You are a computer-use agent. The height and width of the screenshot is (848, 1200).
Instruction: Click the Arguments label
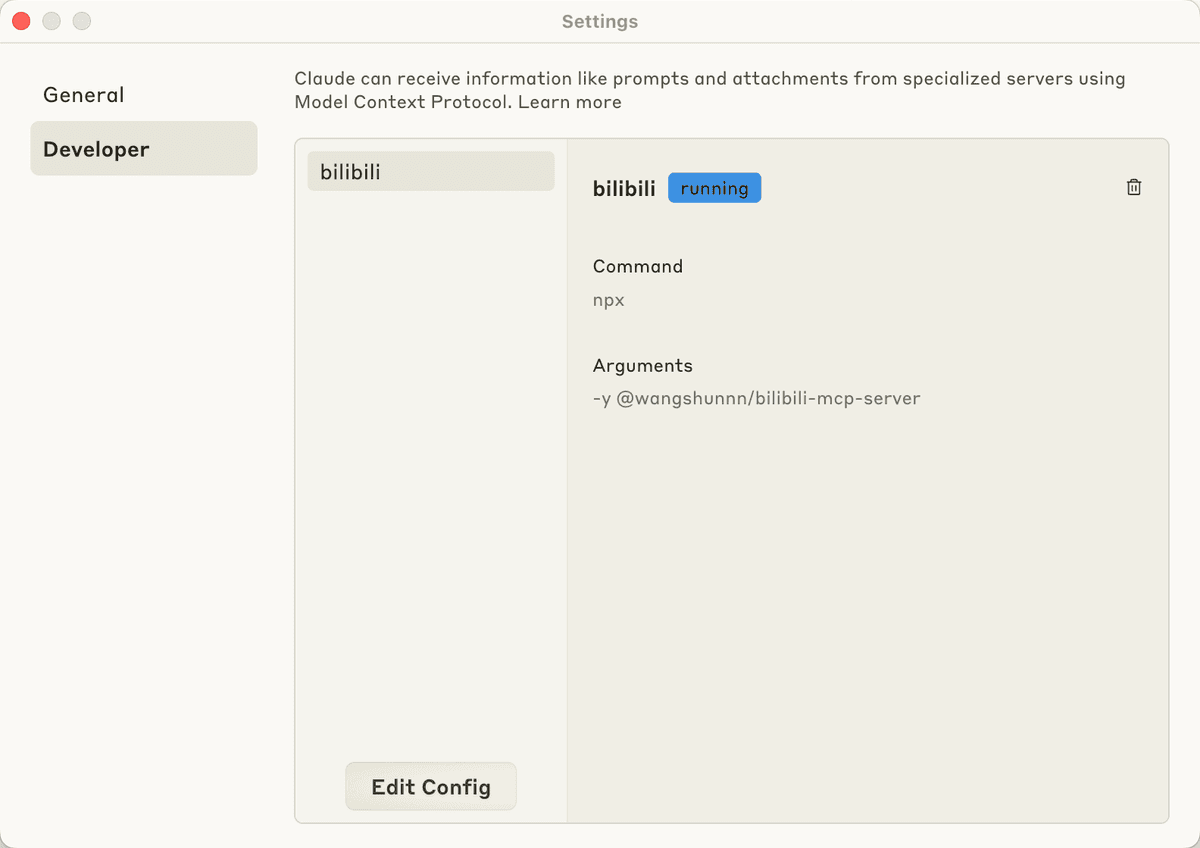(643, 365)
